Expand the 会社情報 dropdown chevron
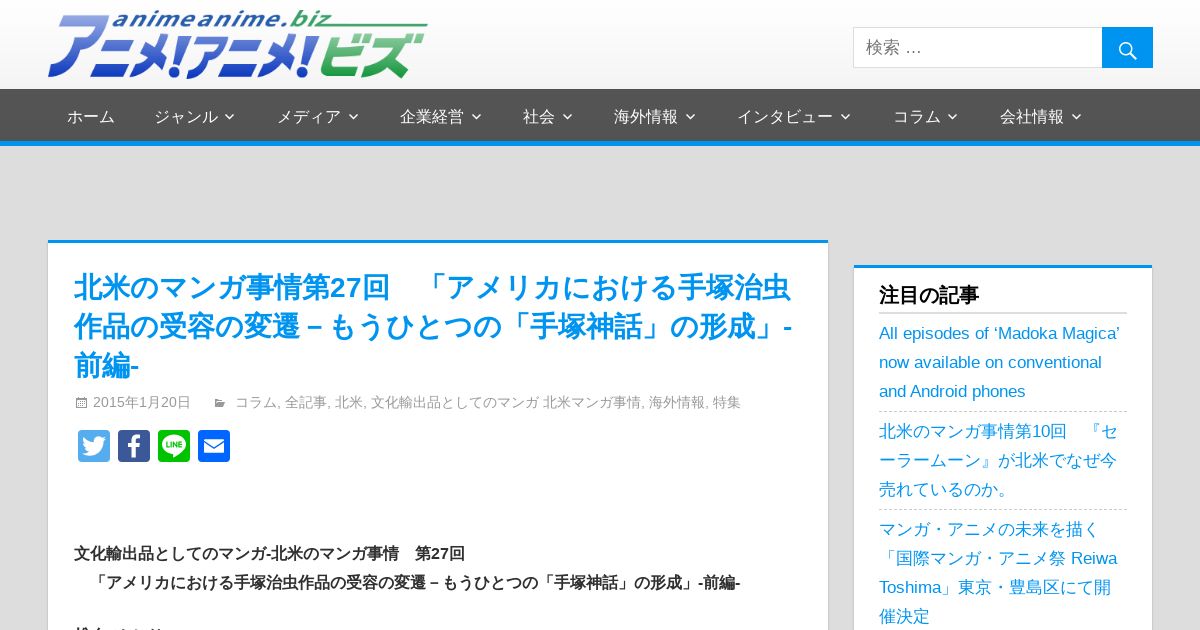The height and width of the screenshot is (630, 1200). click(1076, 117)
